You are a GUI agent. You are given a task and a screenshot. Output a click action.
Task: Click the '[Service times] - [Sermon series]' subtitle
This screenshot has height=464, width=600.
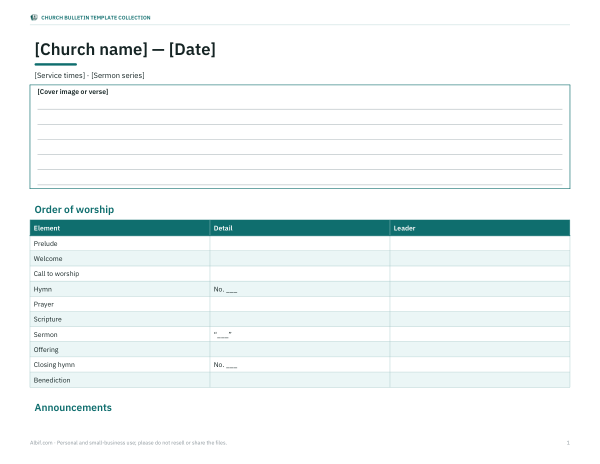click(90, 75)
